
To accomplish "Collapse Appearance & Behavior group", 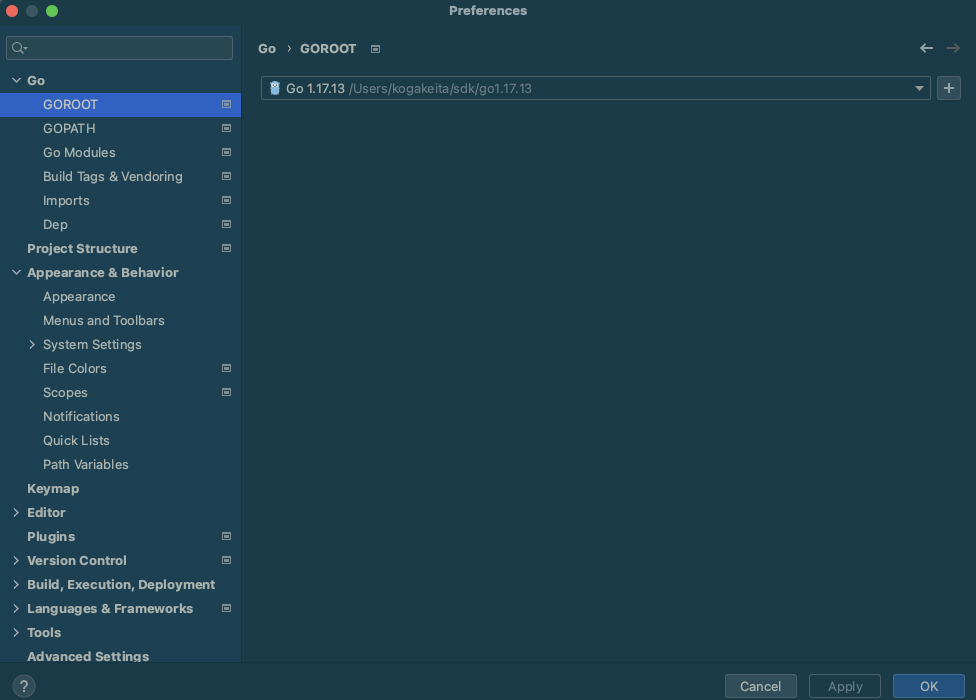I will point(16,273).
